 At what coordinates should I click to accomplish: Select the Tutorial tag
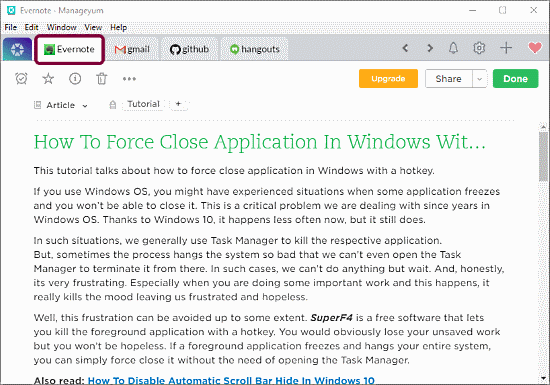point(143,104)
